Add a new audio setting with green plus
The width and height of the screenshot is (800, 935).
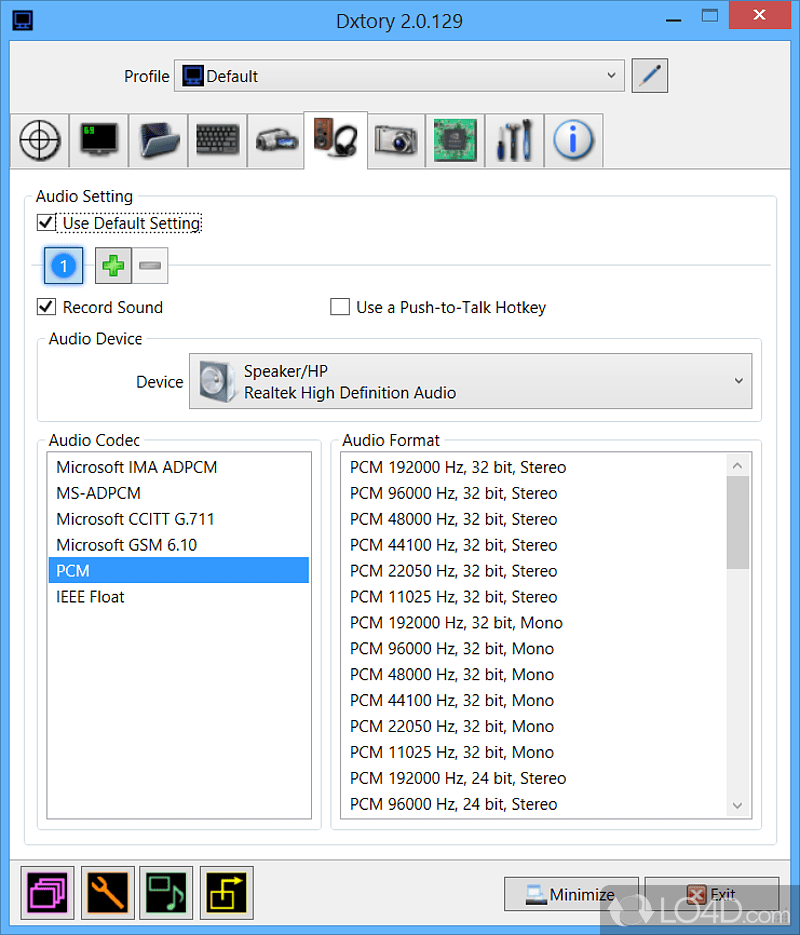point(112,265)
